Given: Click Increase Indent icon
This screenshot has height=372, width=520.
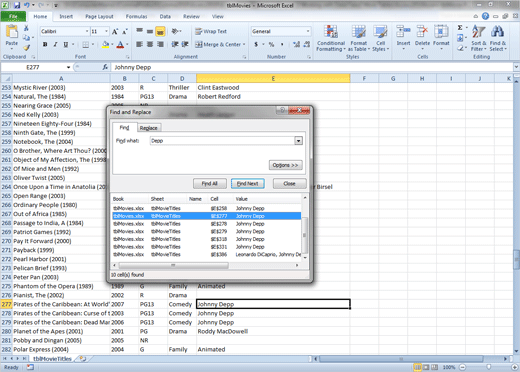Looking at the screenshot, I should point(185,44).
